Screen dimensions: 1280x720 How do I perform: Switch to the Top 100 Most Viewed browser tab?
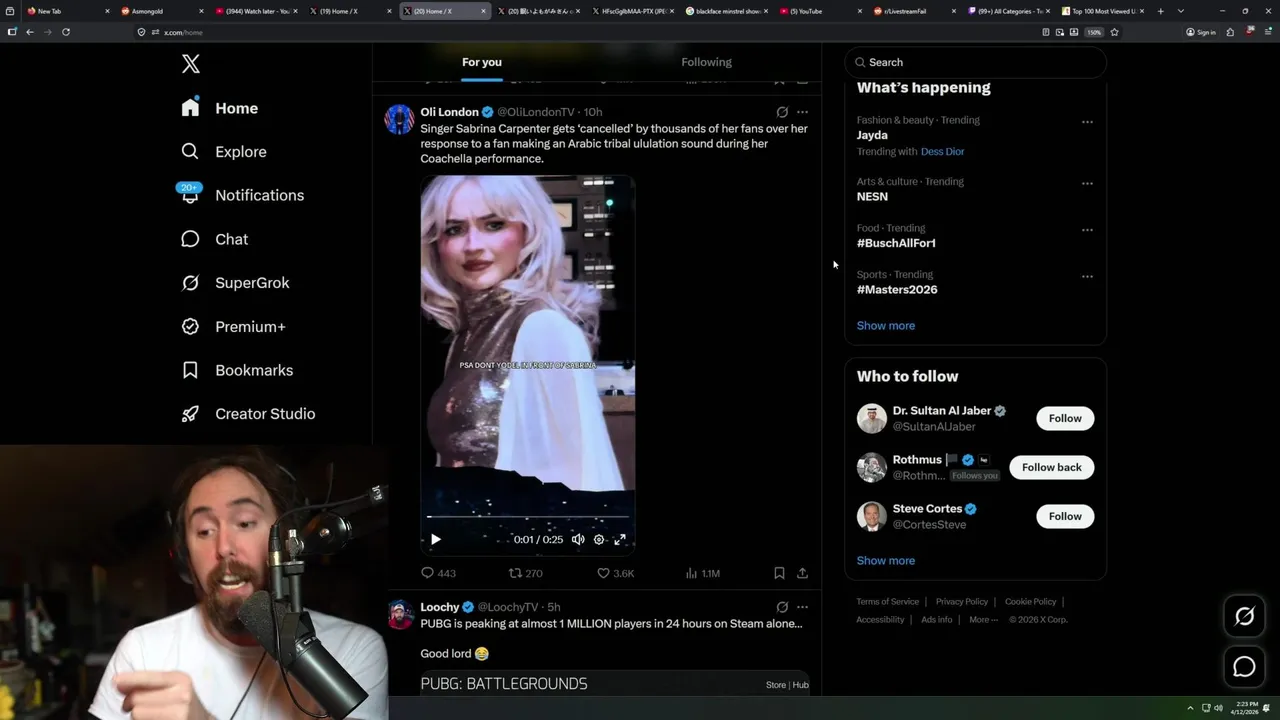1100,11
